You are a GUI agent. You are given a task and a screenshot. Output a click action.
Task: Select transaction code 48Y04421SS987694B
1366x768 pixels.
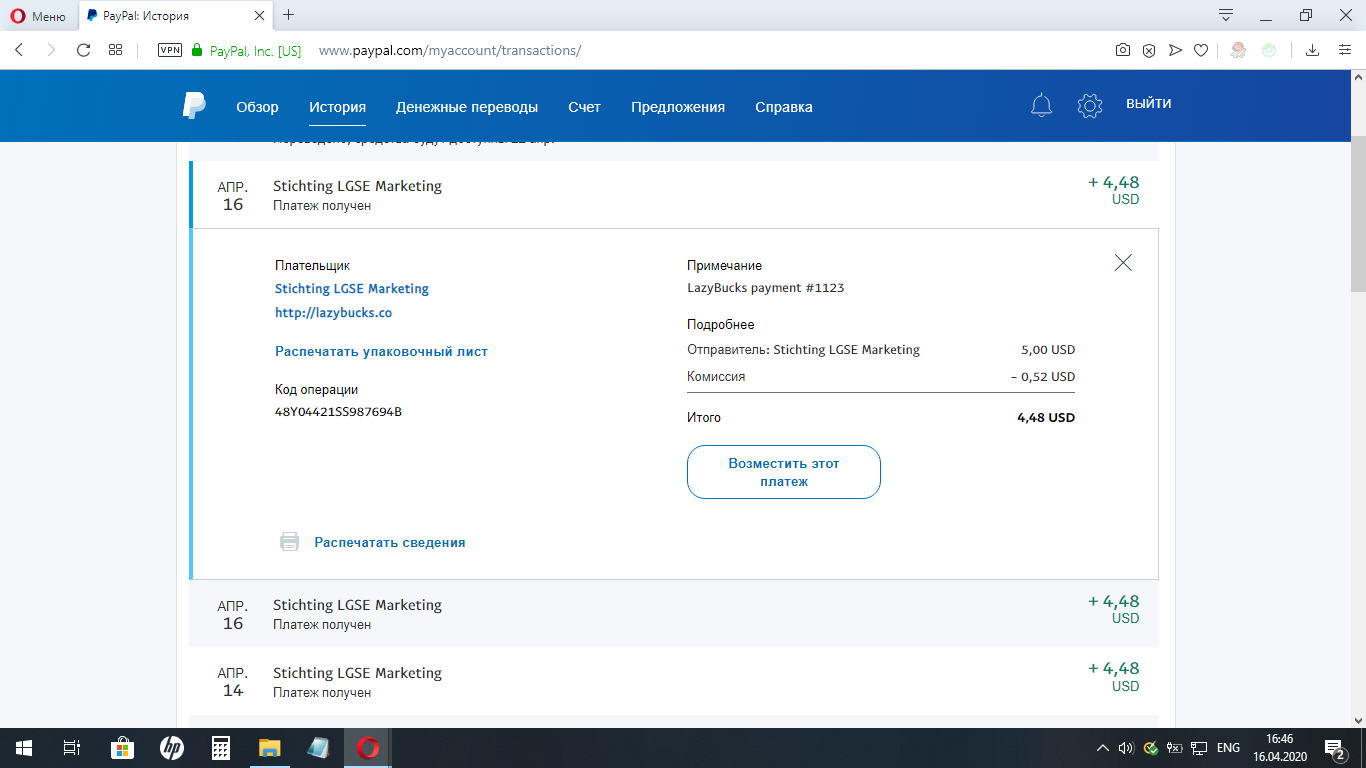(x=338, y=412)
